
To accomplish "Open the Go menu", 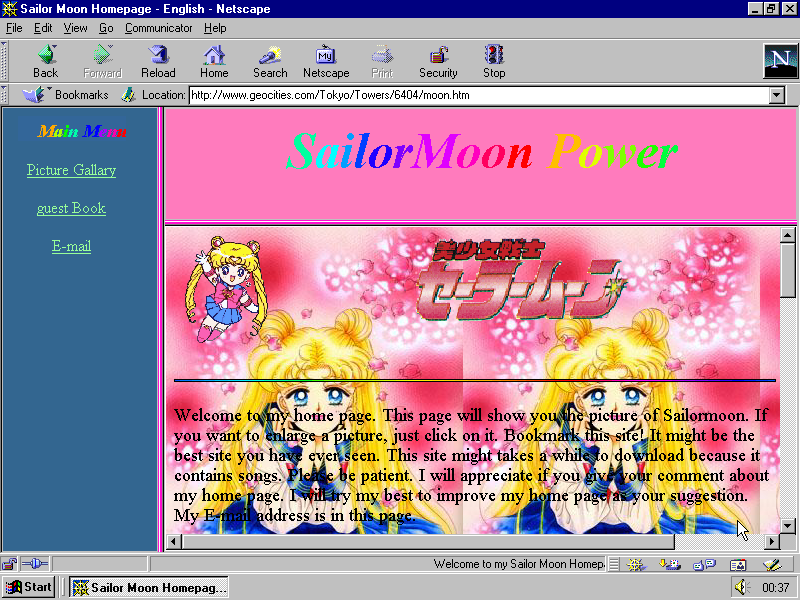I will coord(106,28).
